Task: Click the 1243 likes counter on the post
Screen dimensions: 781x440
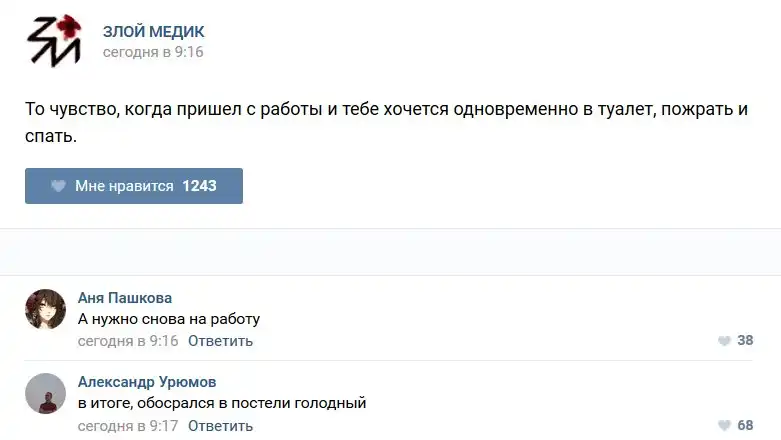Action: point(199,186)
